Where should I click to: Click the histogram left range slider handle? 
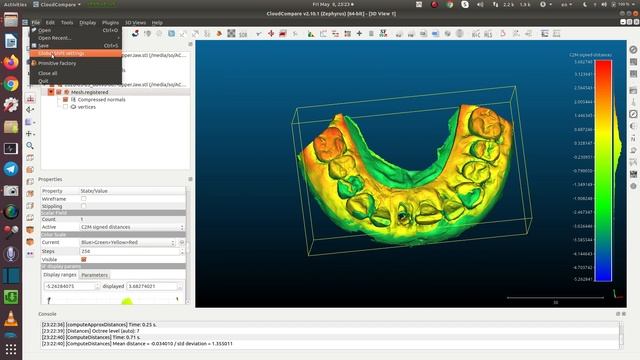pos(49,300)
